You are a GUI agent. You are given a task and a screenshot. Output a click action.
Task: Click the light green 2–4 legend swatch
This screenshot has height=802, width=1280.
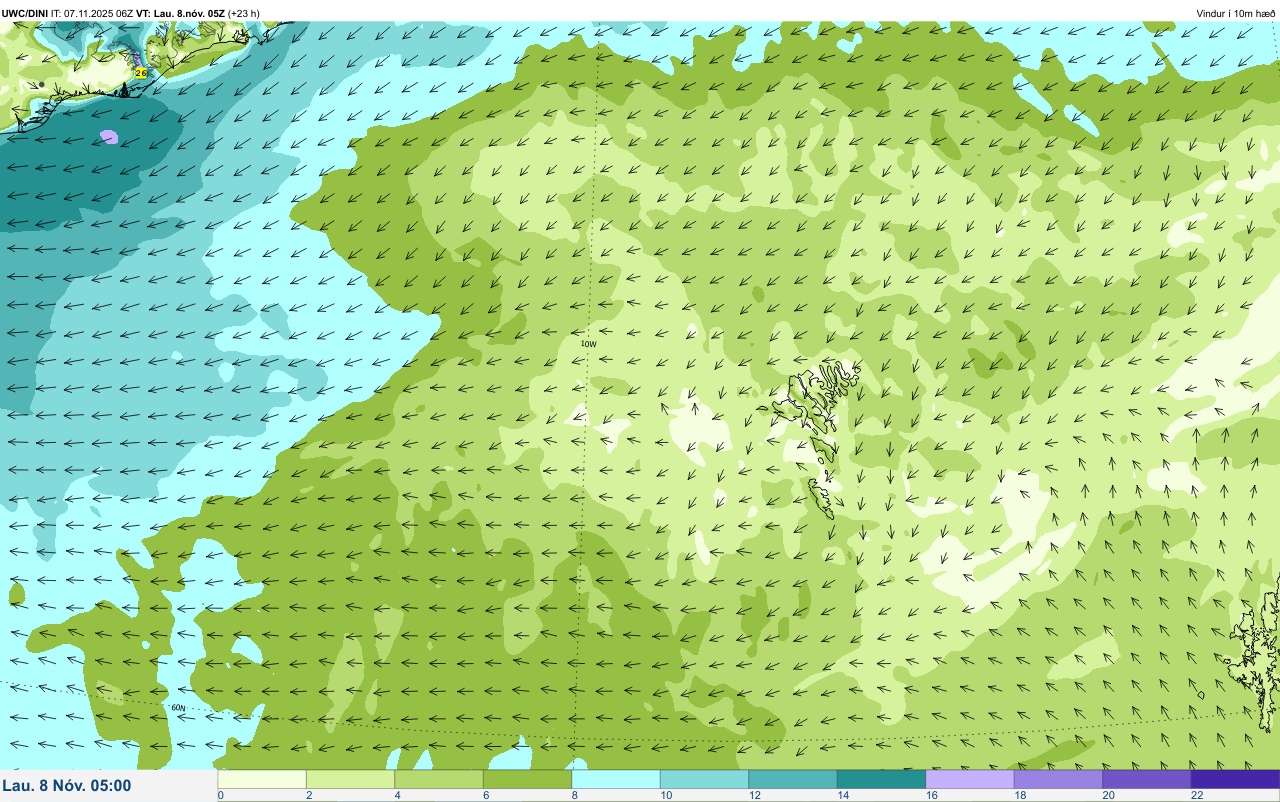(350, 779)
